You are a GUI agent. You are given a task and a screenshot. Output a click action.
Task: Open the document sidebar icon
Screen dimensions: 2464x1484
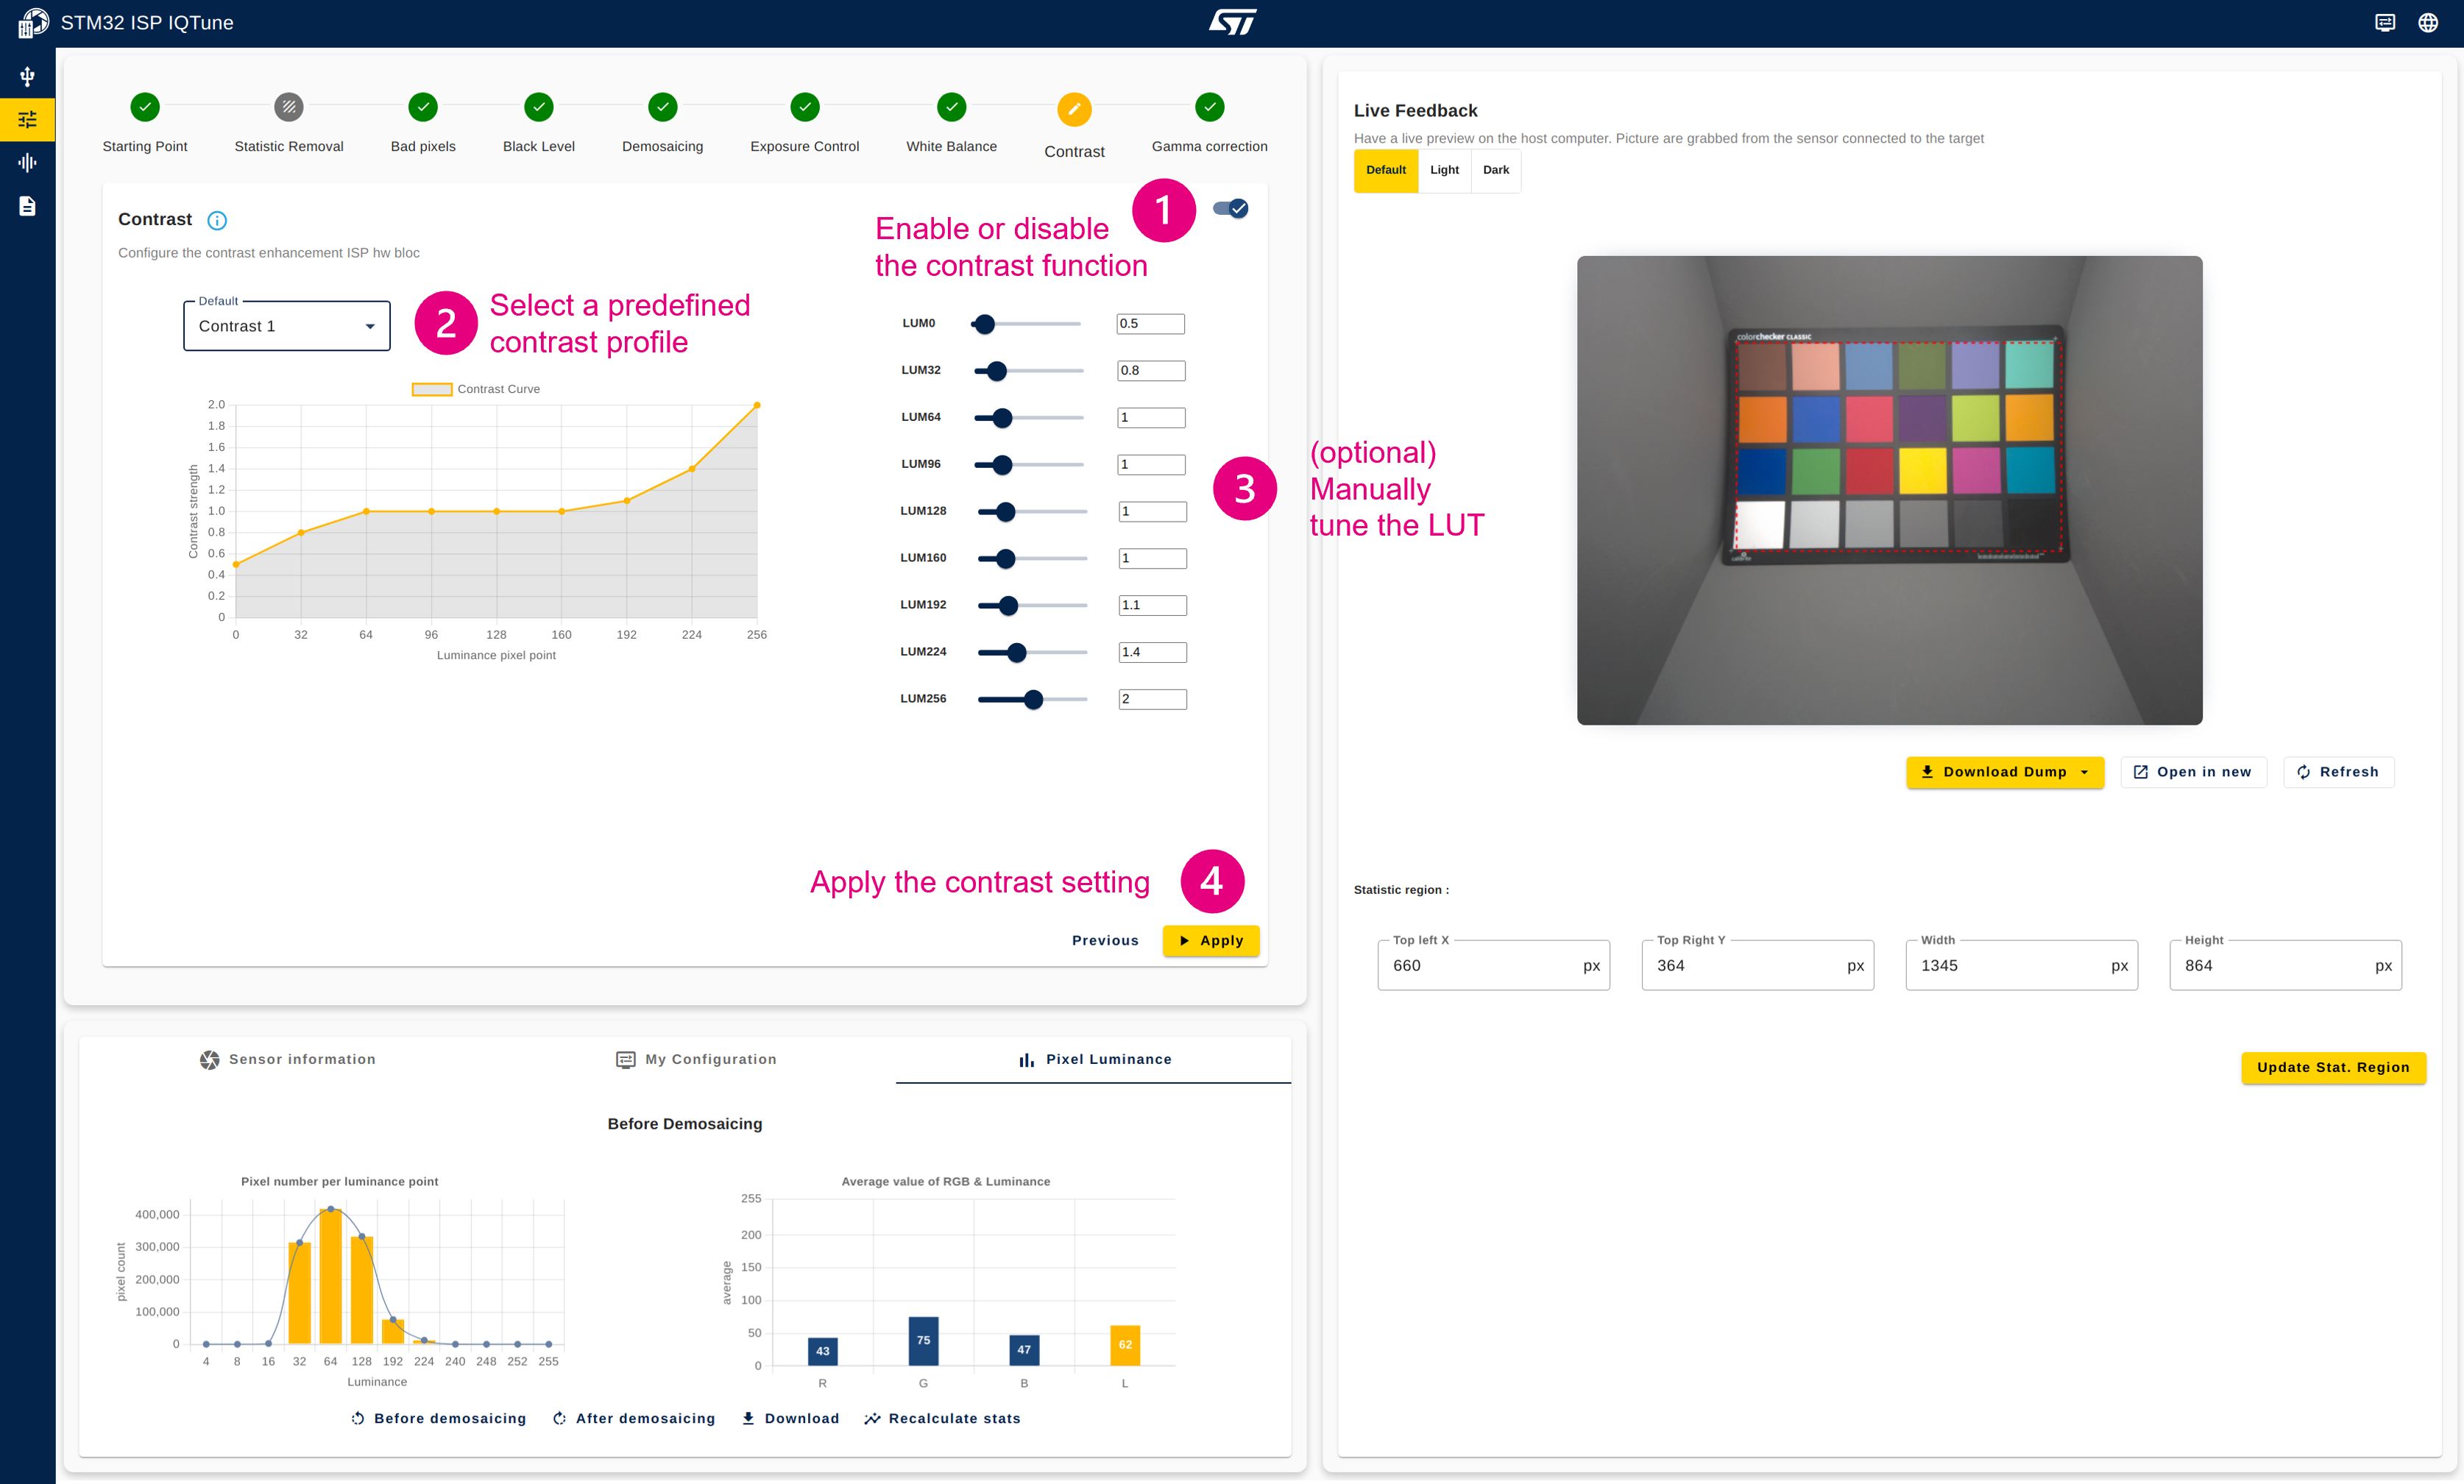pyautogui.click(x=27, y=206)
